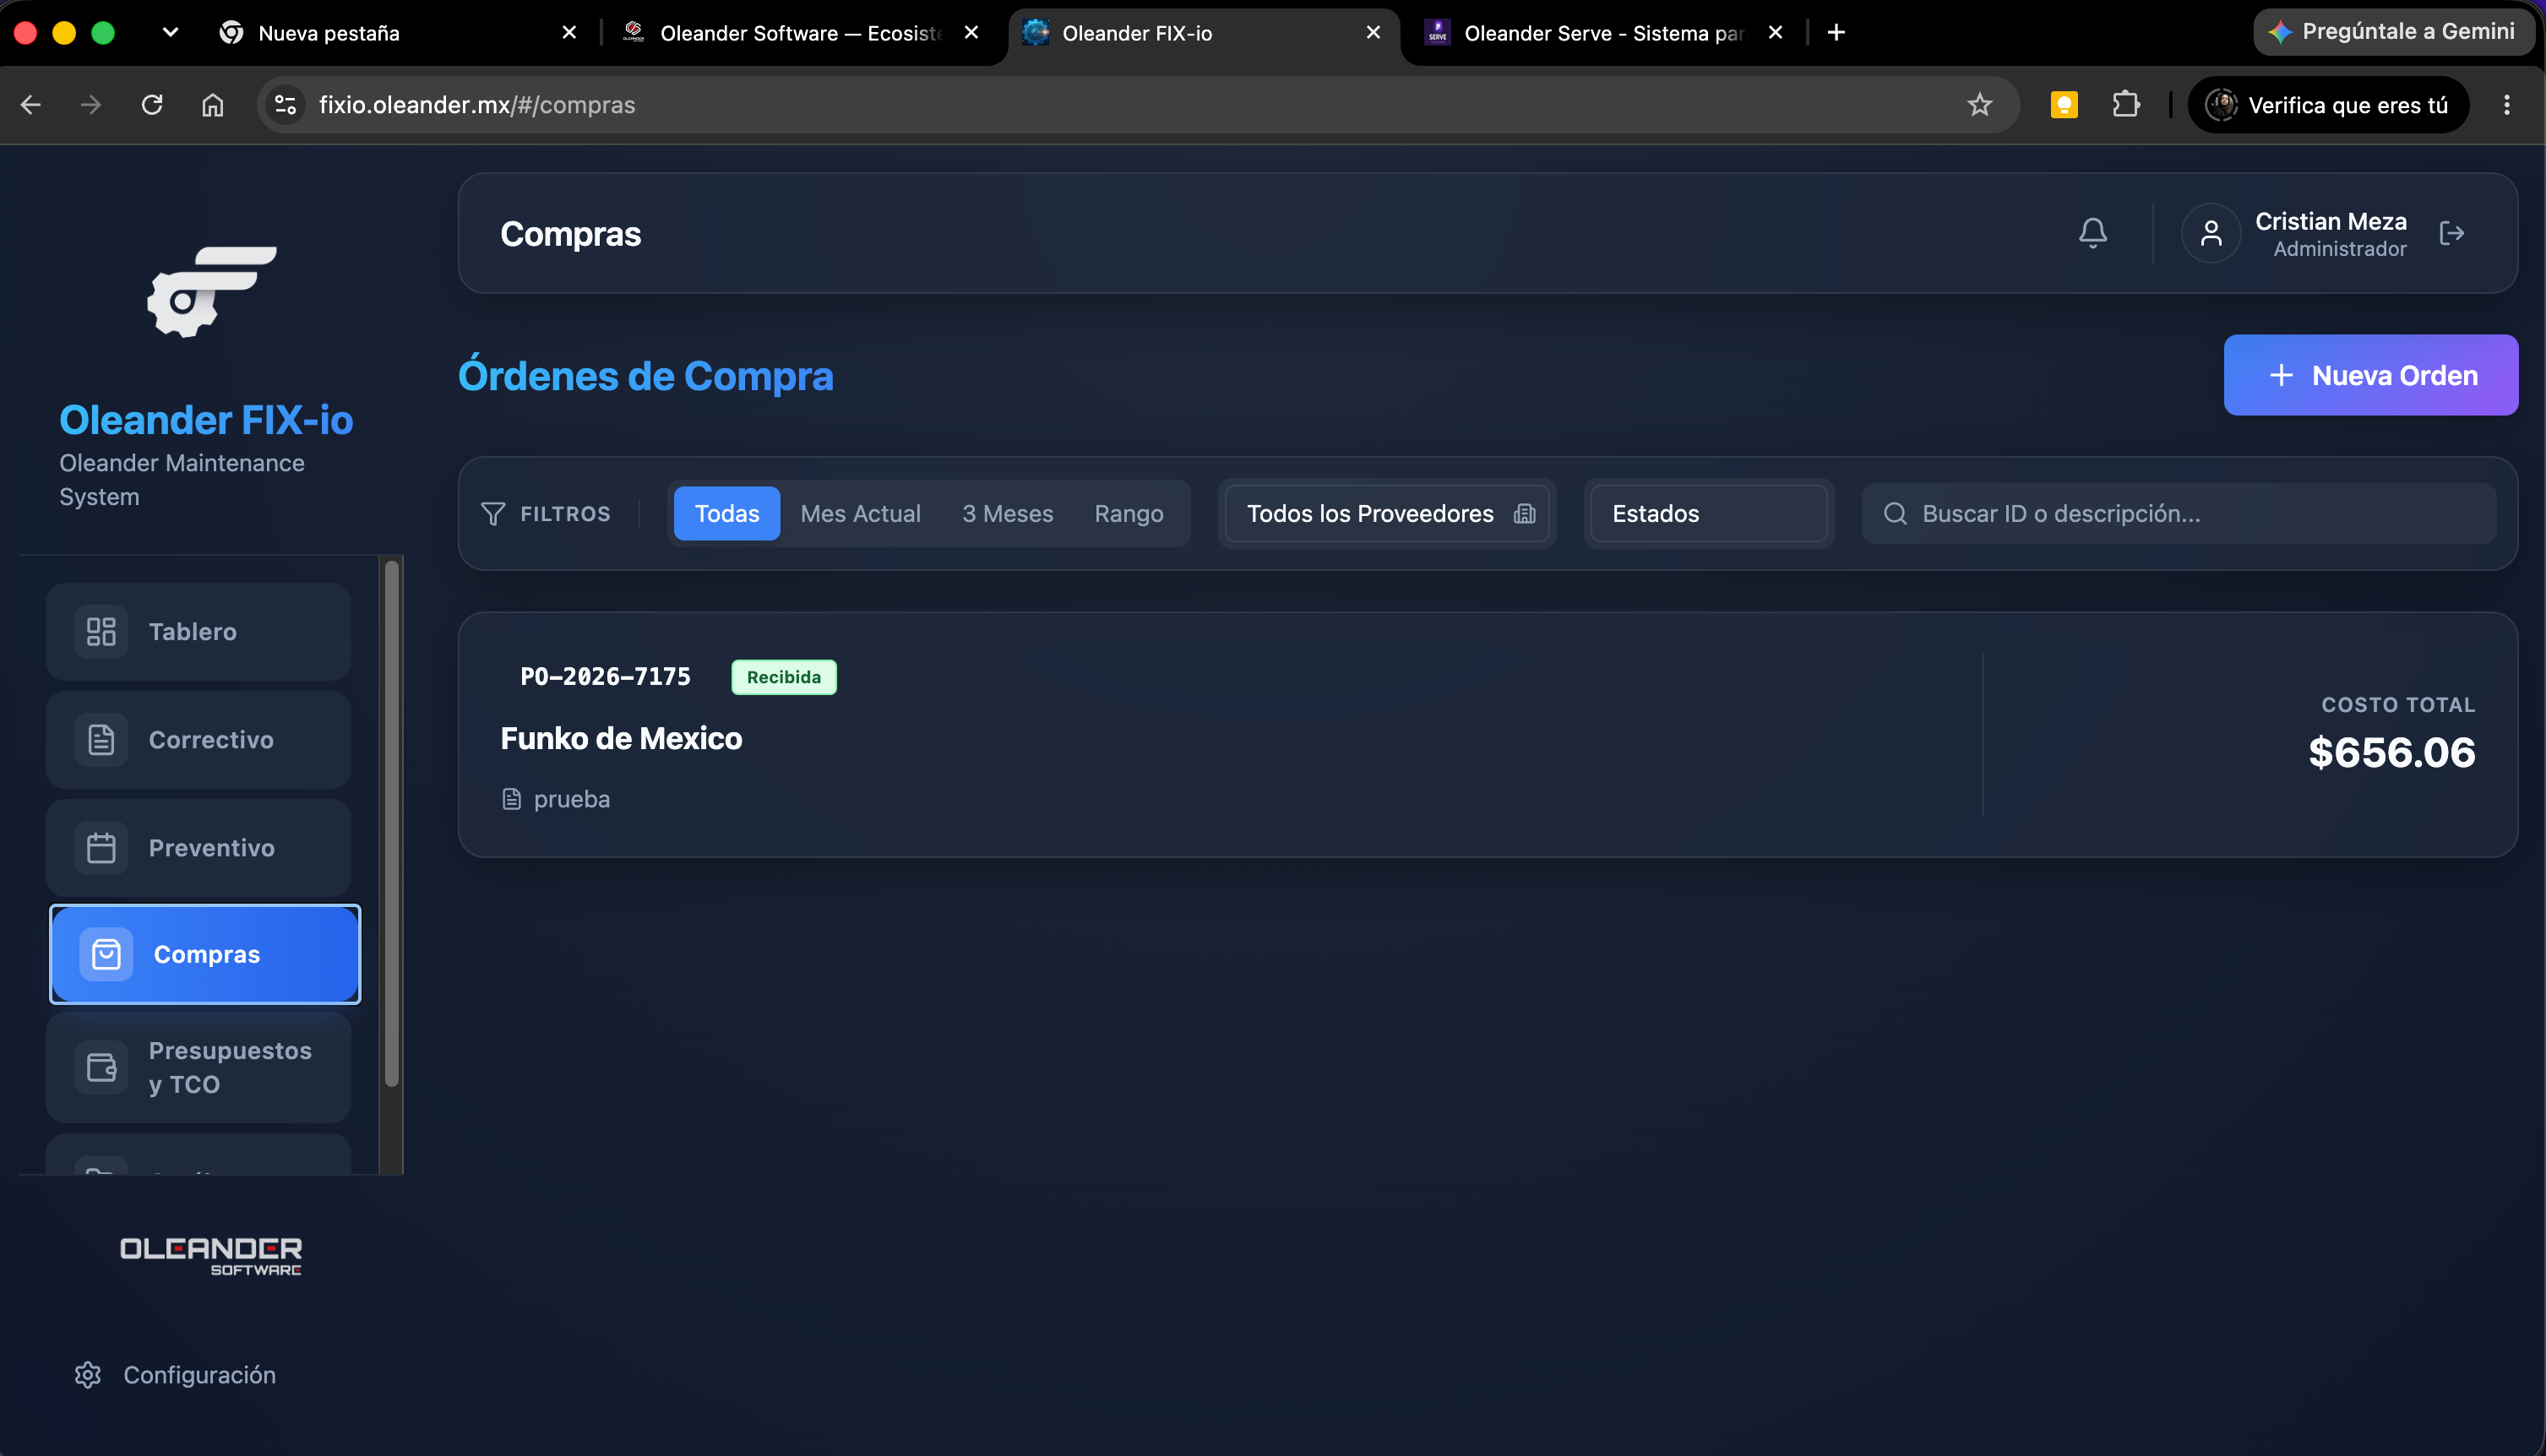The width and height of the screenshot is (2546, 1456).
Task: Open a new browser tab
Action: coord(1836,33)
